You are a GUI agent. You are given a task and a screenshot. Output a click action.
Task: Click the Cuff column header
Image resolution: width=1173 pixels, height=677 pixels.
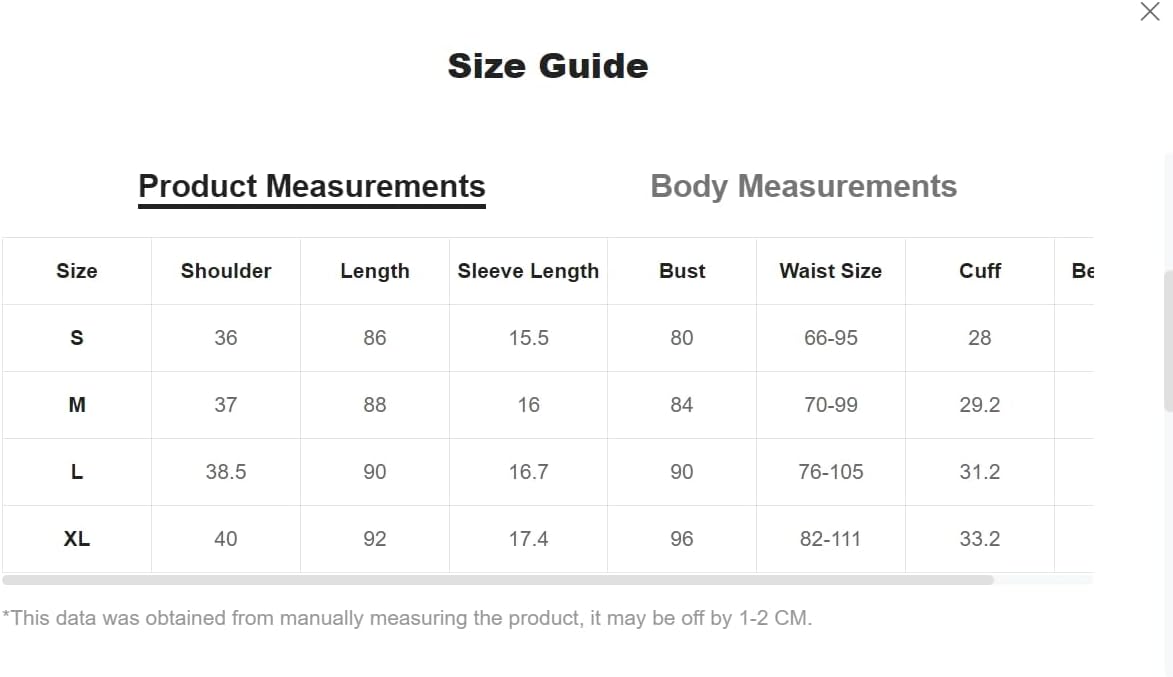click(980, 271)
